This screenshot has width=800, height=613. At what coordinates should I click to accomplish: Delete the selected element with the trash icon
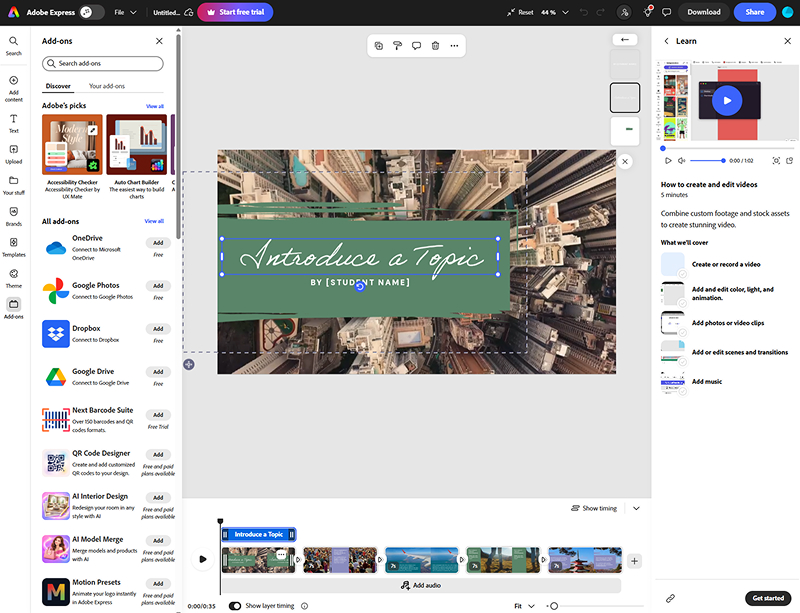click(x=435, y=45)
